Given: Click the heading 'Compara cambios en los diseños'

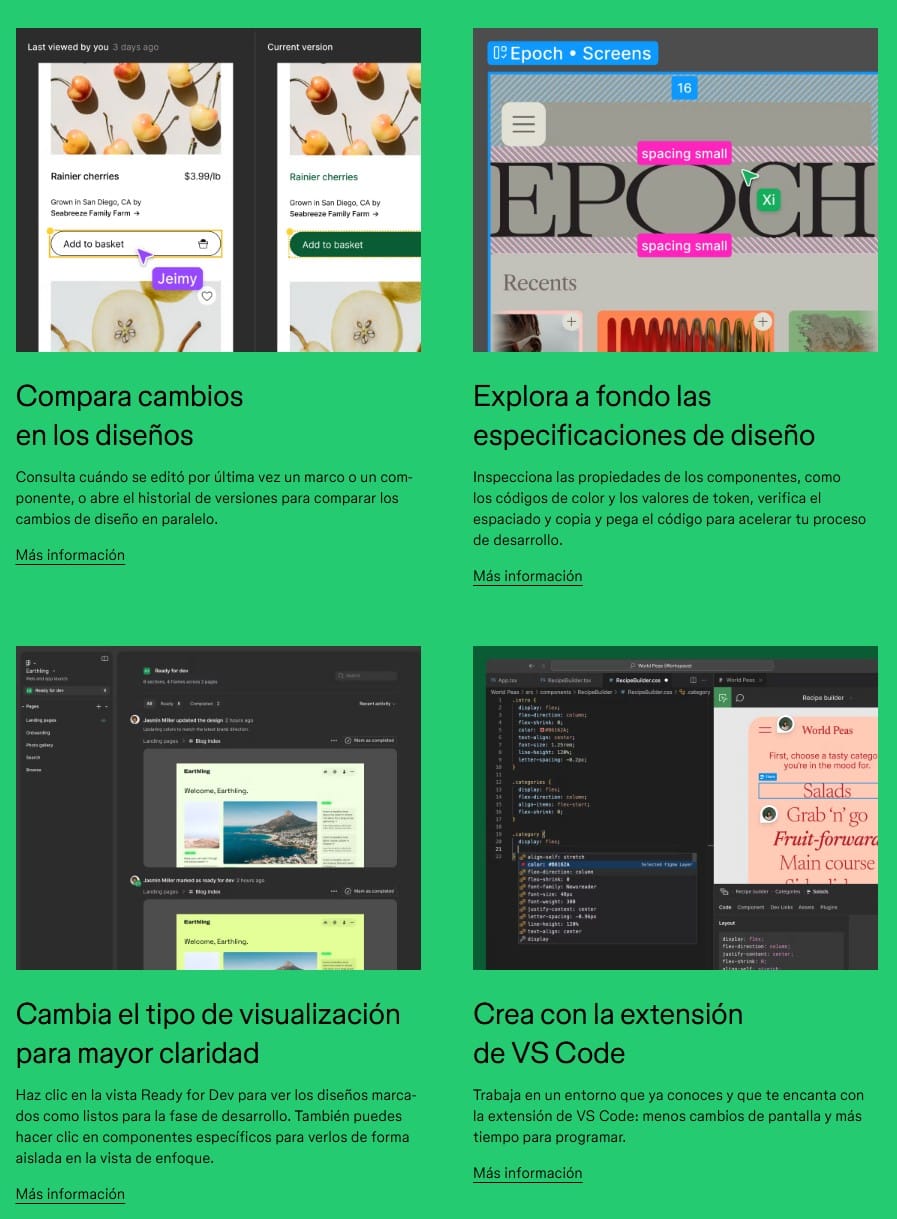Looking at the screenshot, I should [x=130, y=415].
